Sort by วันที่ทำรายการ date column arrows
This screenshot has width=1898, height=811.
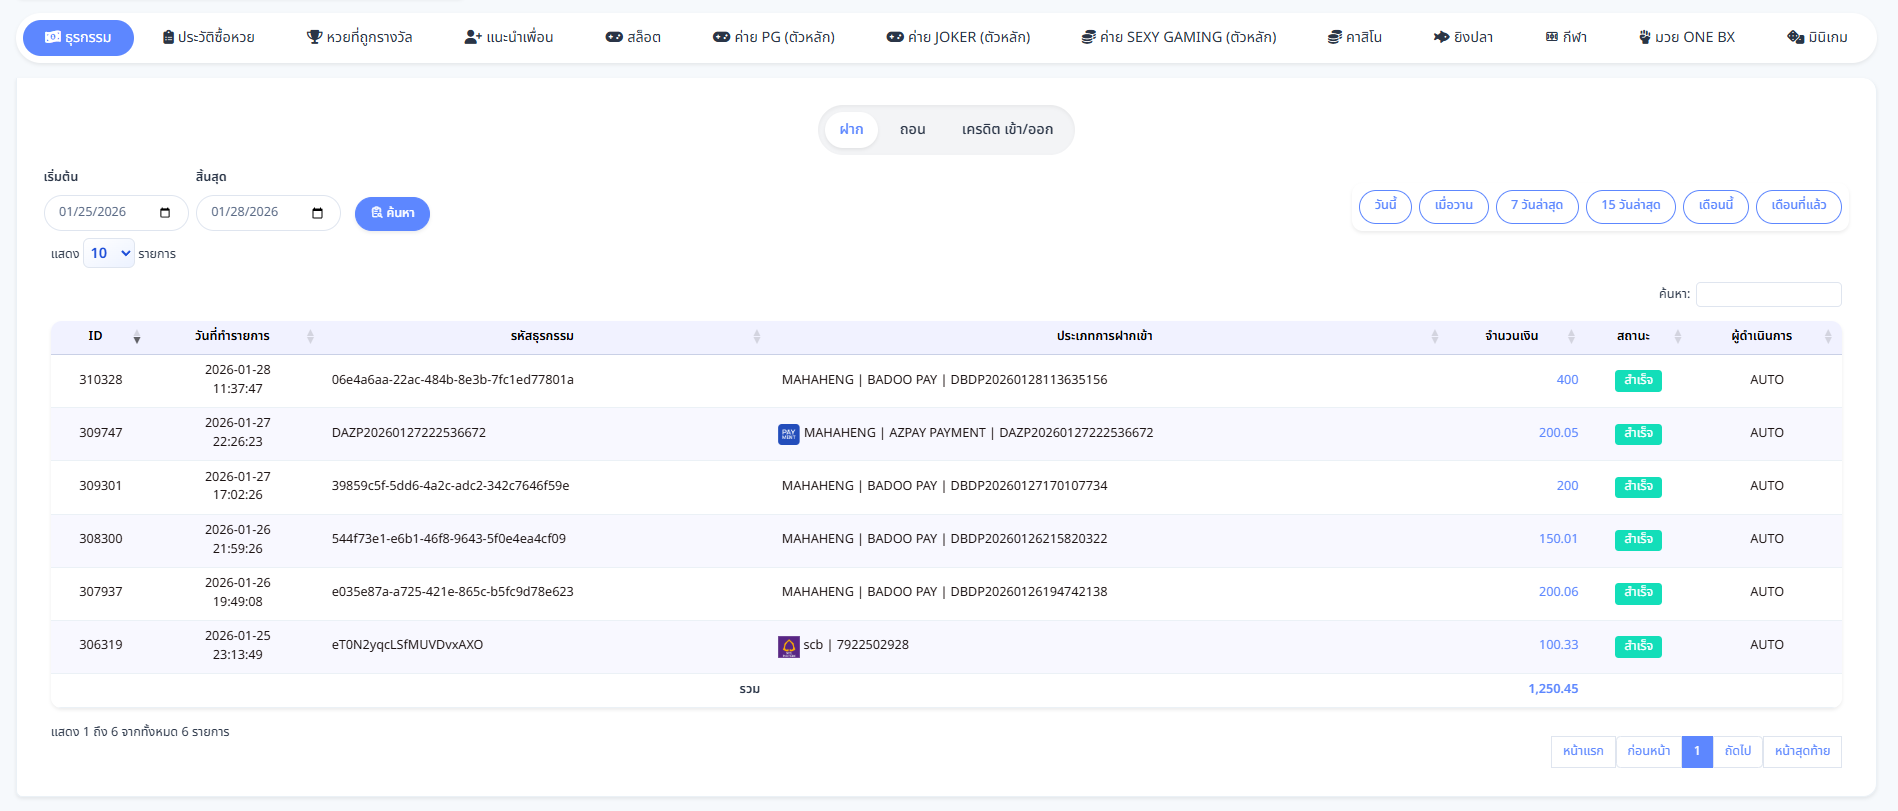pos(310,337)
